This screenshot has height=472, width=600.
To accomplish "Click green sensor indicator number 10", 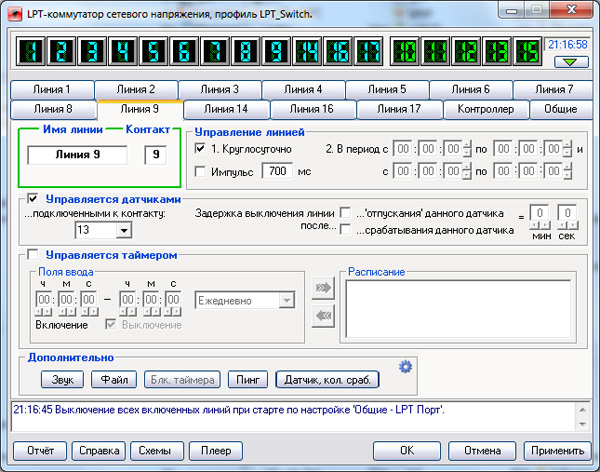I will click(x=408, y=50).
